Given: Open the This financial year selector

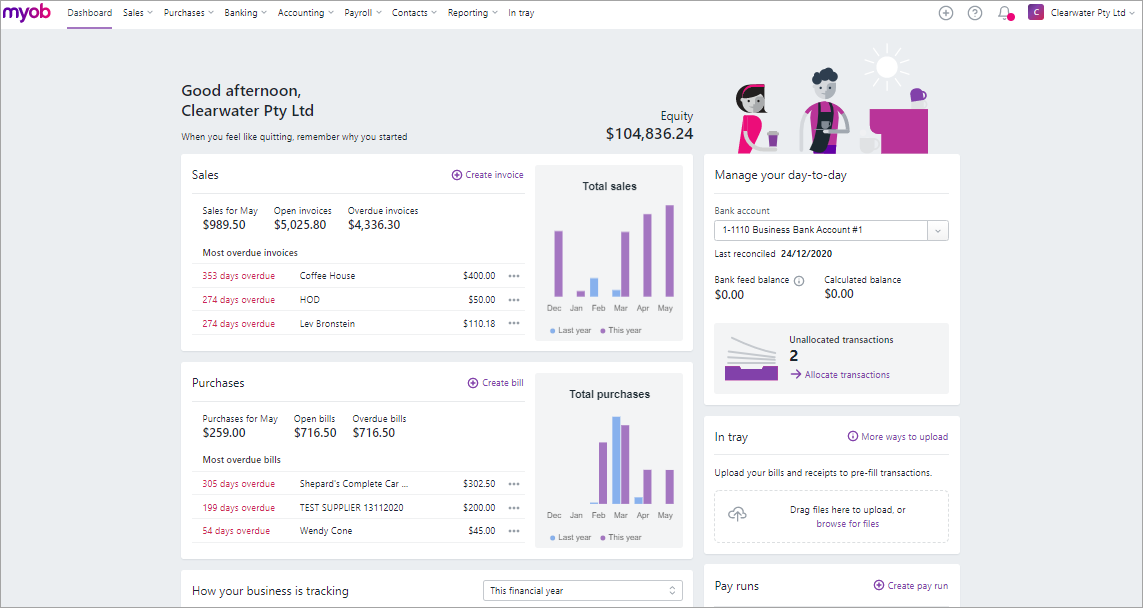Looking at the screenshot, I should pyautogui.click(x=583, y=591).
